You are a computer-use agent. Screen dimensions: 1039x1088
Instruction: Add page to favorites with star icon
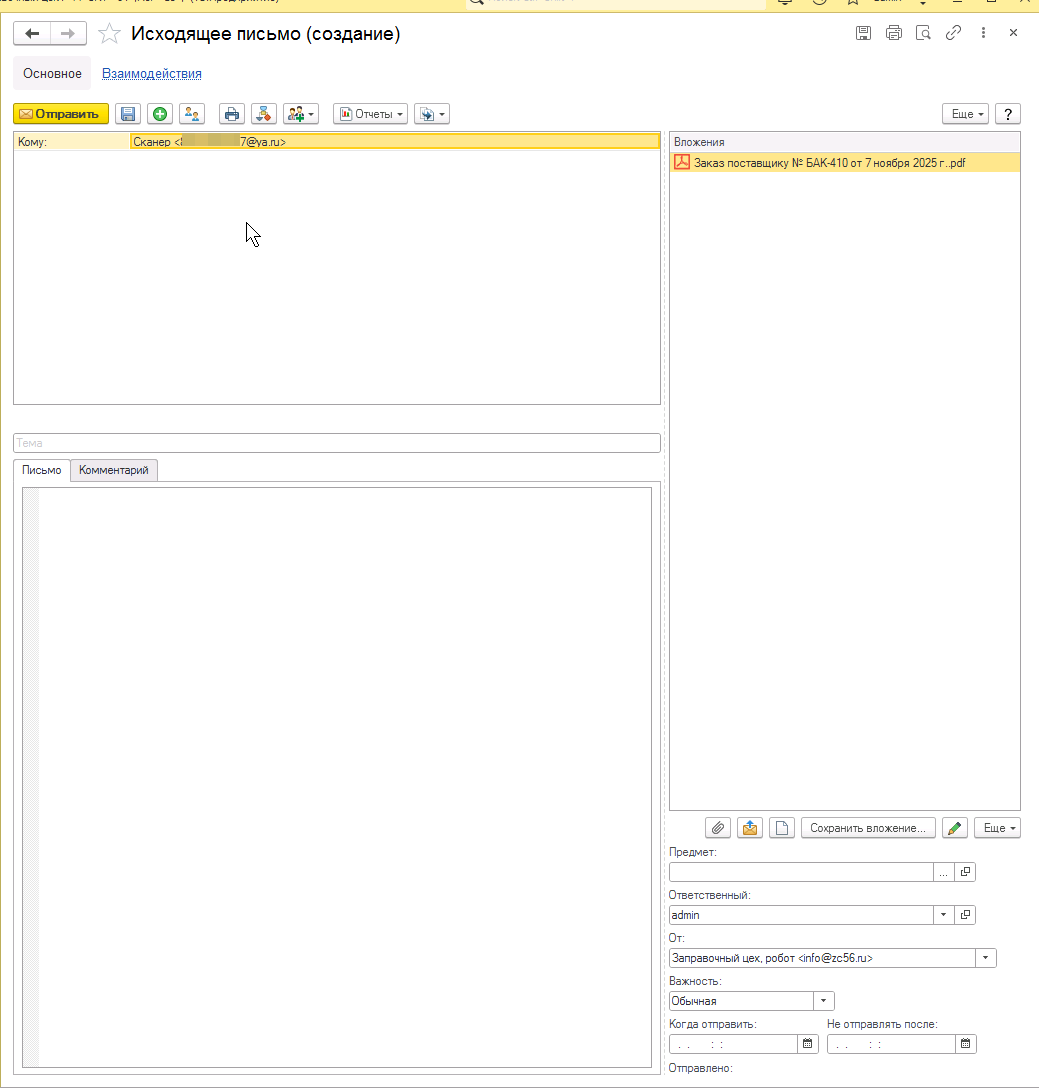pos(110,34)
